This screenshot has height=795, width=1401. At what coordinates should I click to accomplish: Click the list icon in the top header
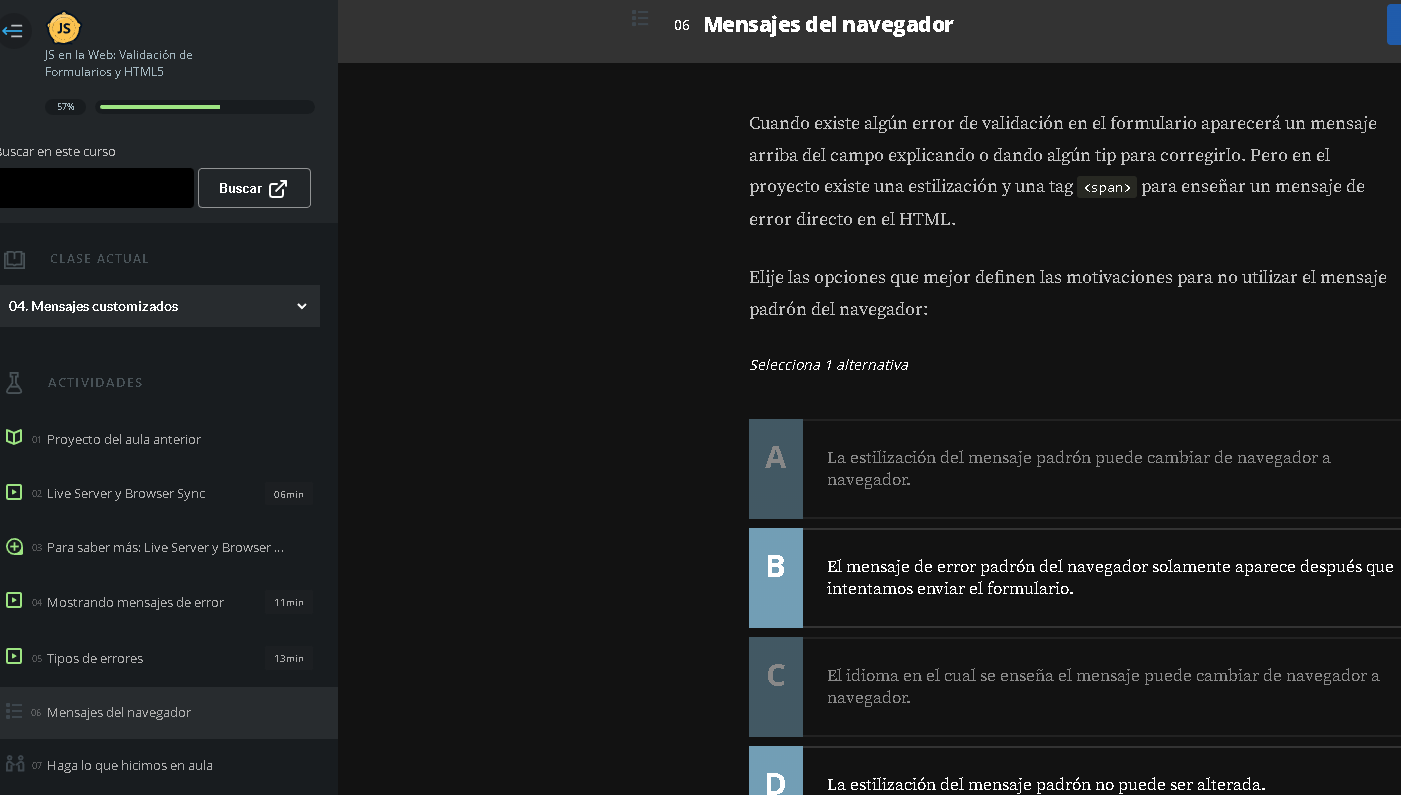pyautogui.click(x=641, y=19)
